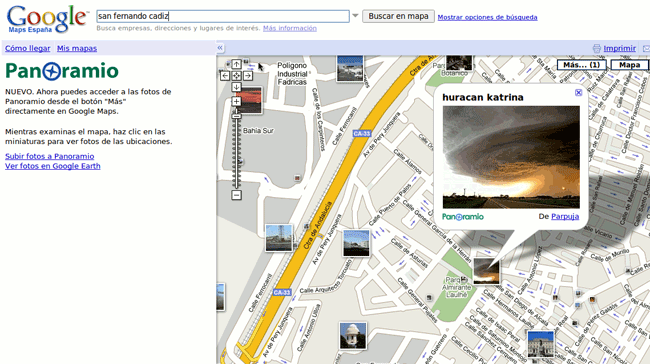Click the Ctra de Andalucia road label
The height and width of the screenshot is (364, 650).
pos(318,225)
